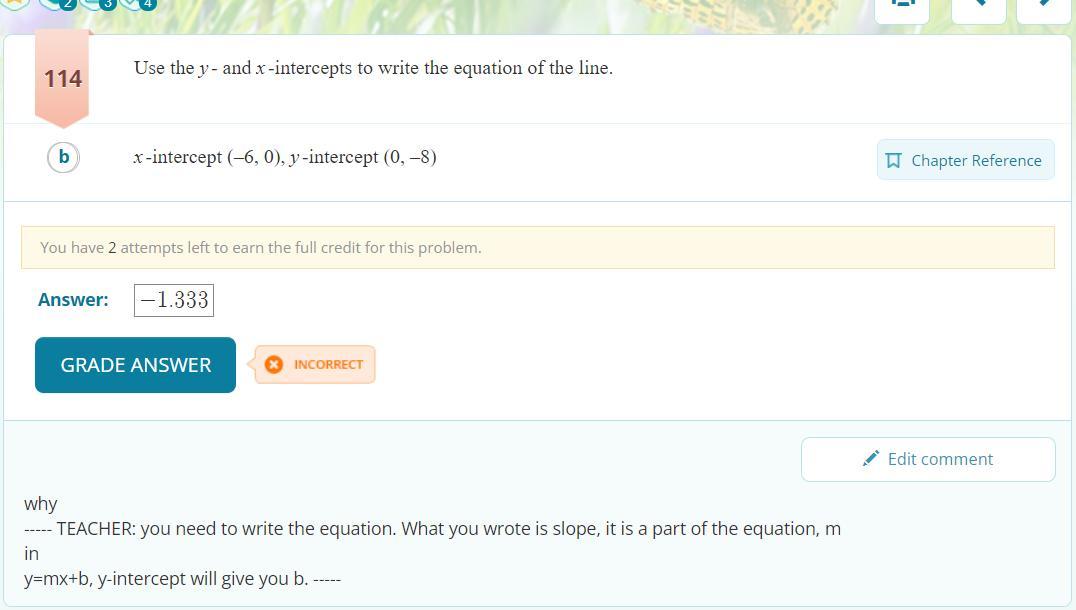Image resolution: width=1076 pixels, height=610 pixels.
Task: Click the bookmark icon in Chapter Reference
Action: (x=894, y=160)
